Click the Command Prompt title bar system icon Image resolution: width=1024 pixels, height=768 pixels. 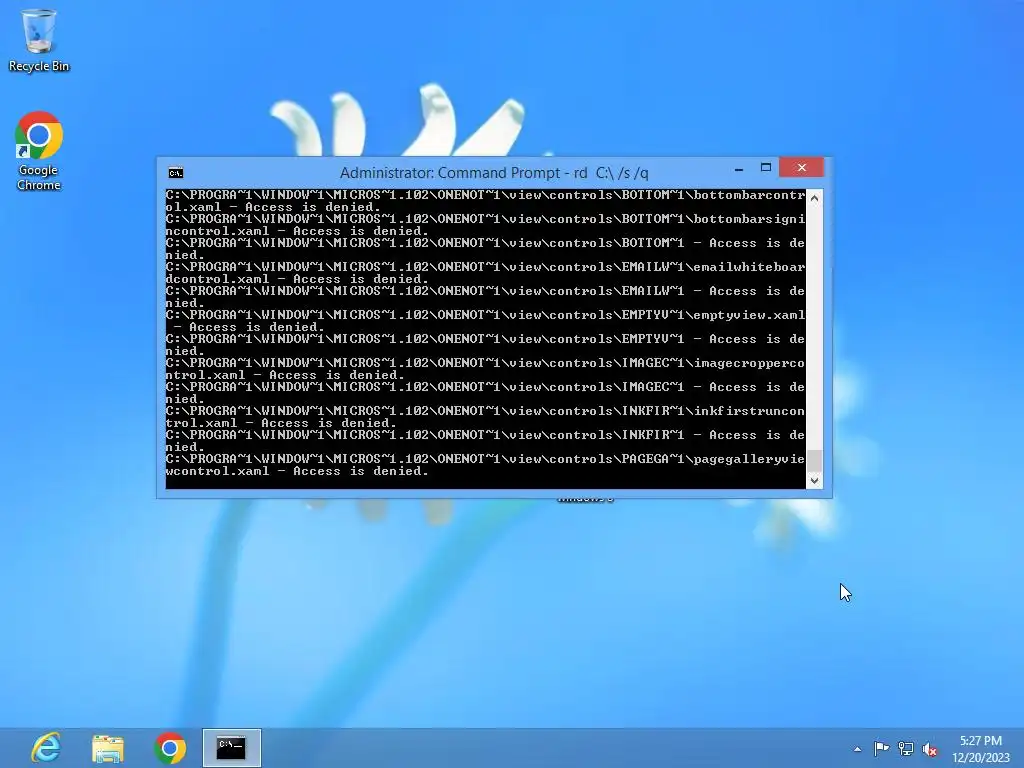176,172
